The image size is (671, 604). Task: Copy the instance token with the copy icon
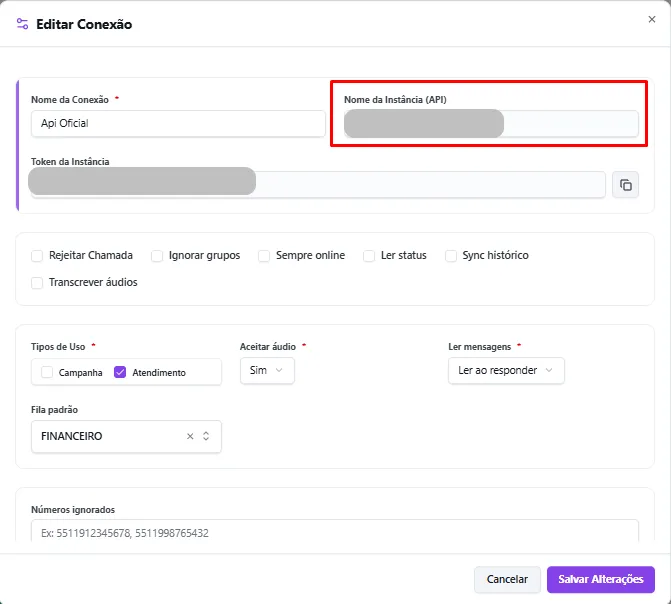point(625,185)
